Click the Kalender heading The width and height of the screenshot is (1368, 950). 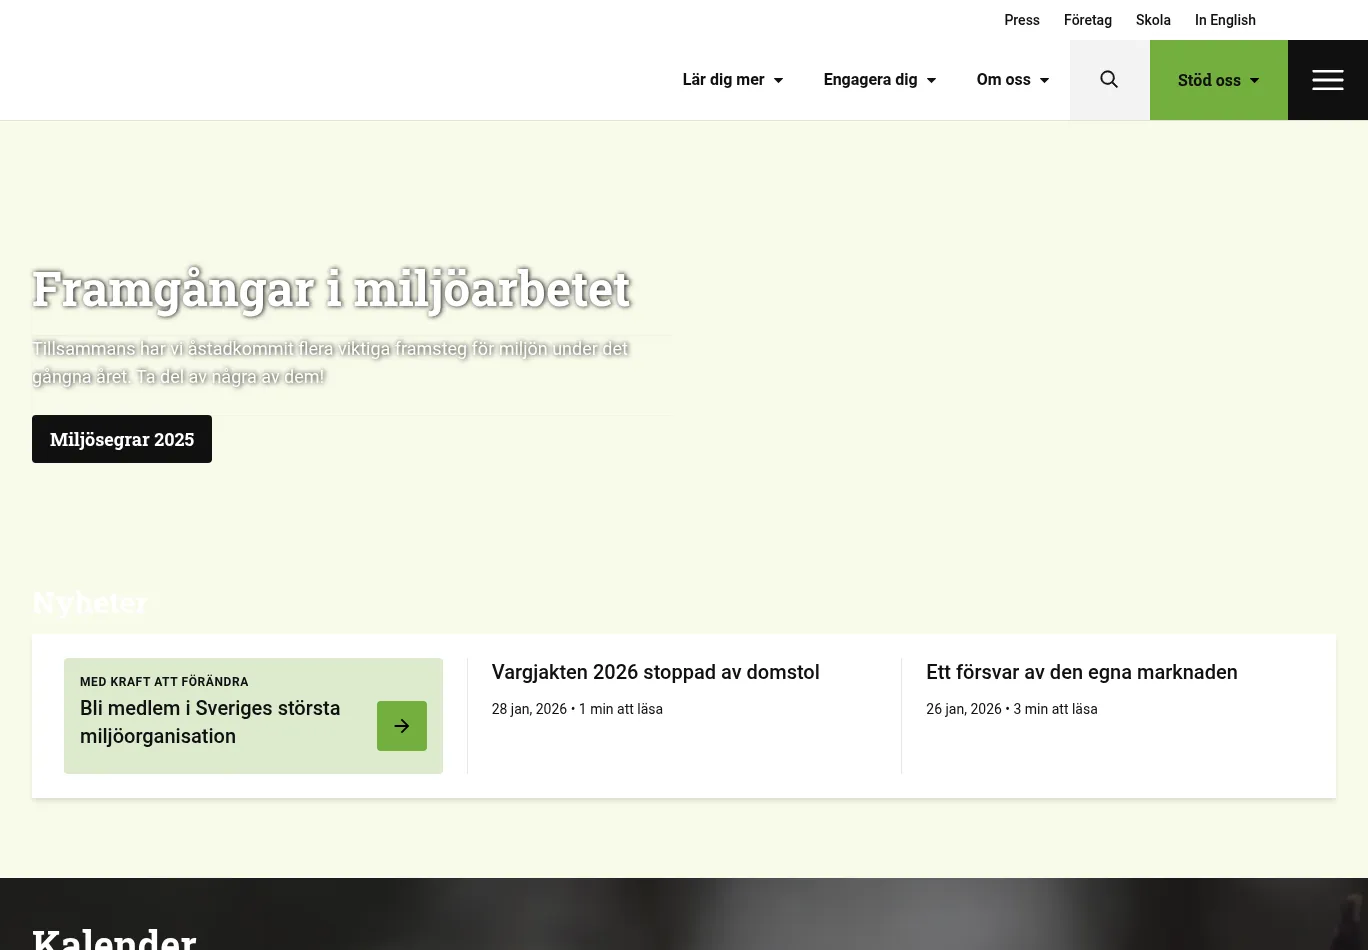114,938
